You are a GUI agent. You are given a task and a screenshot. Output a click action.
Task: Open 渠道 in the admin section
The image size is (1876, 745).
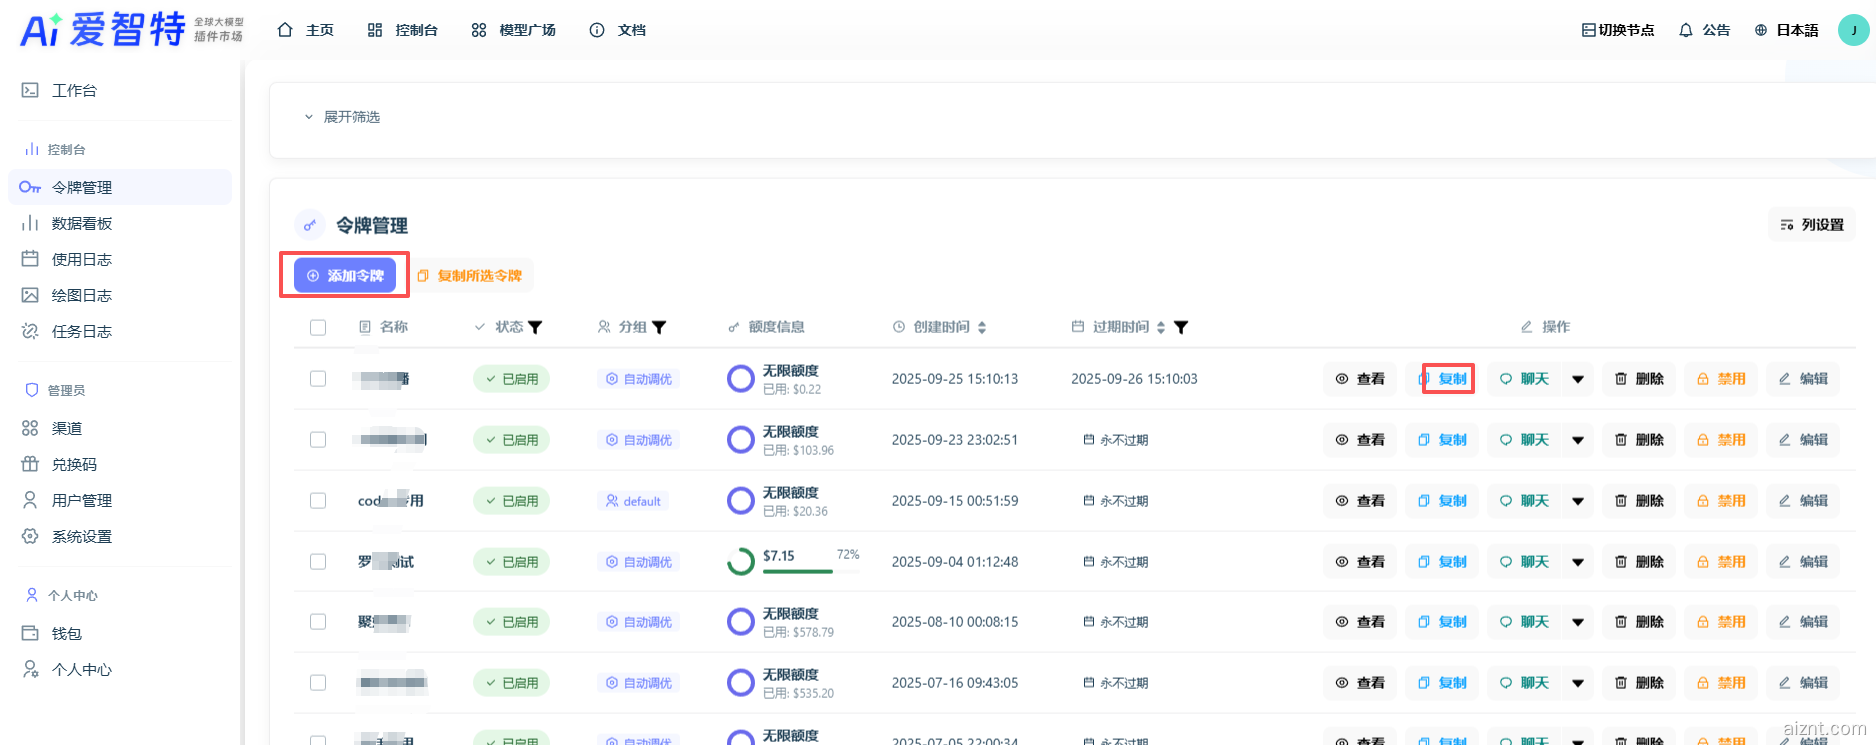(x=120, y=428)
